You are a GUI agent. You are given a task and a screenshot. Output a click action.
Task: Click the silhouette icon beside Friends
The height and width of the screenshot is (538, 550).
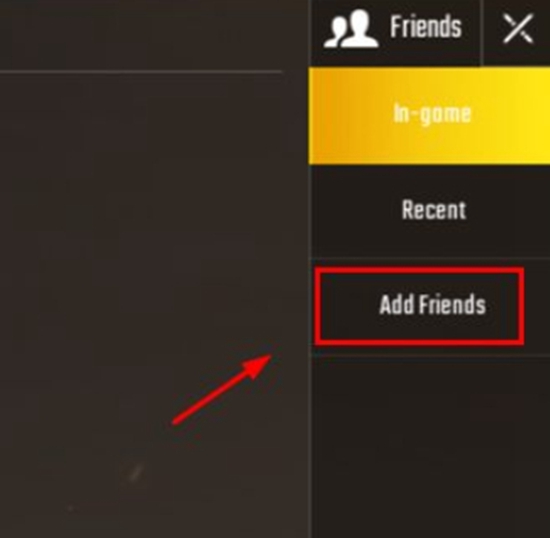pos(351,28)
